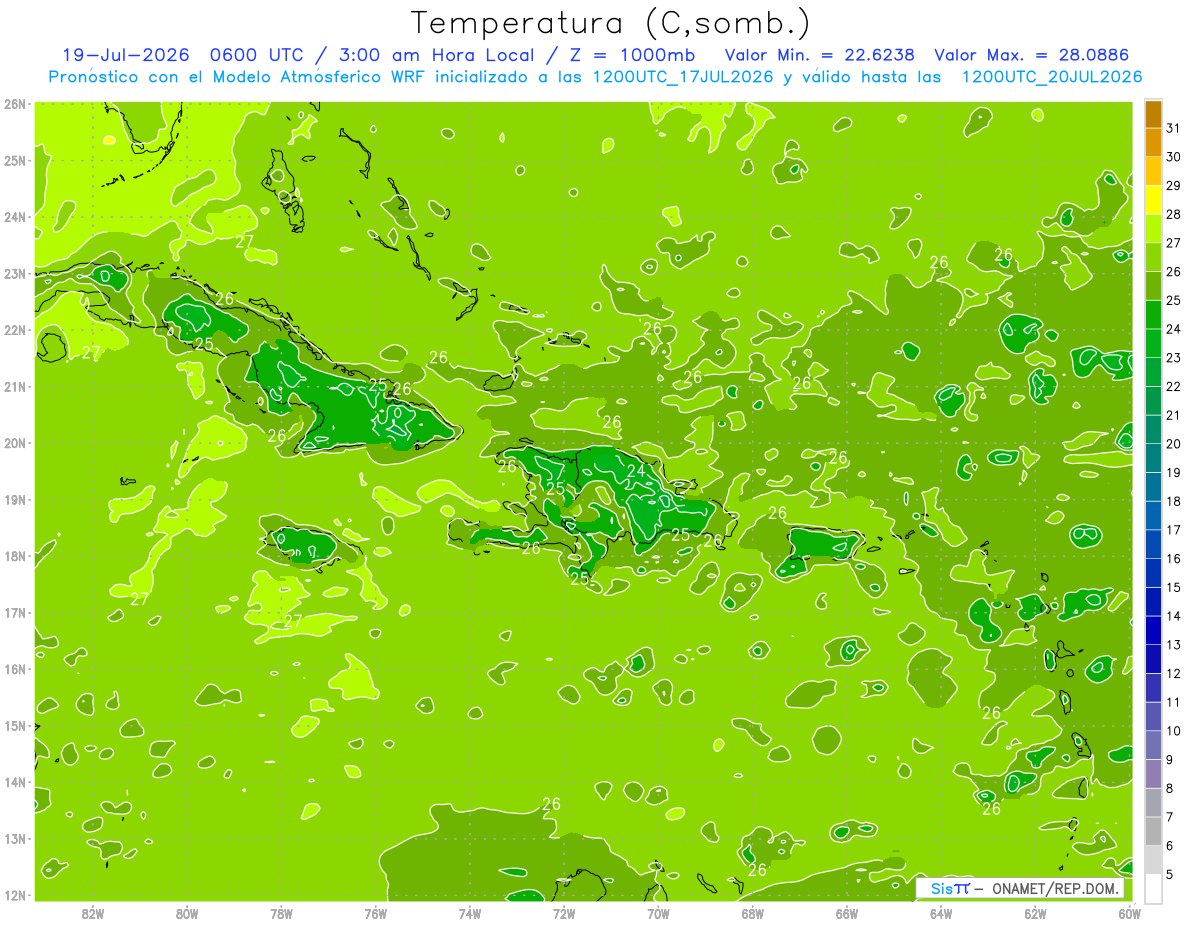Click the legend value label "5"
The image size is (1200, 927).
tap(1171, 874)
